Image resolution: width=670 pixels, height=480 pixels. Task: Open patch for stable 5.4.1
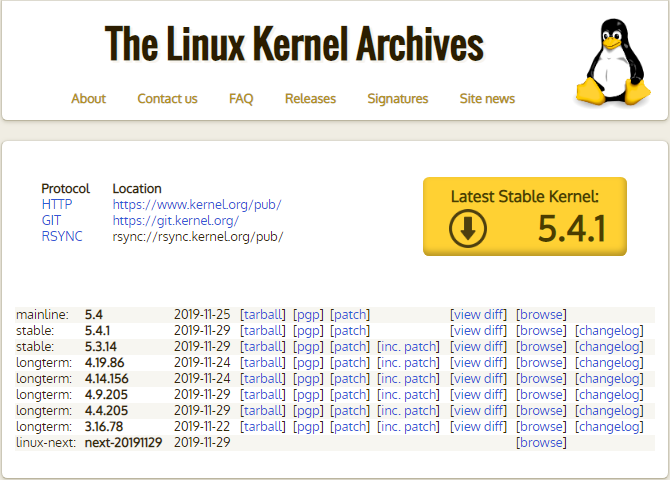[x=350, y=330]
